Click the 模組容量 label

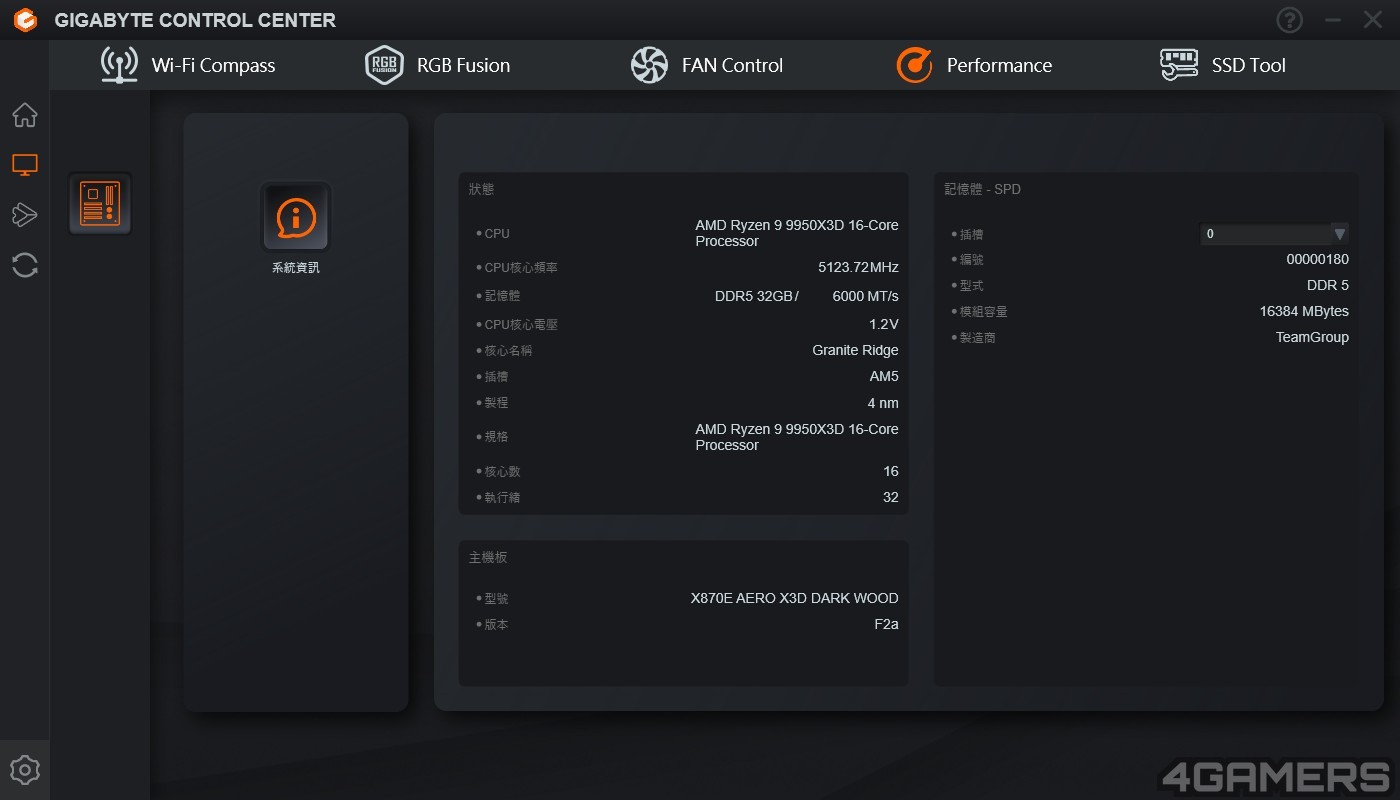(x=984, y=311)
